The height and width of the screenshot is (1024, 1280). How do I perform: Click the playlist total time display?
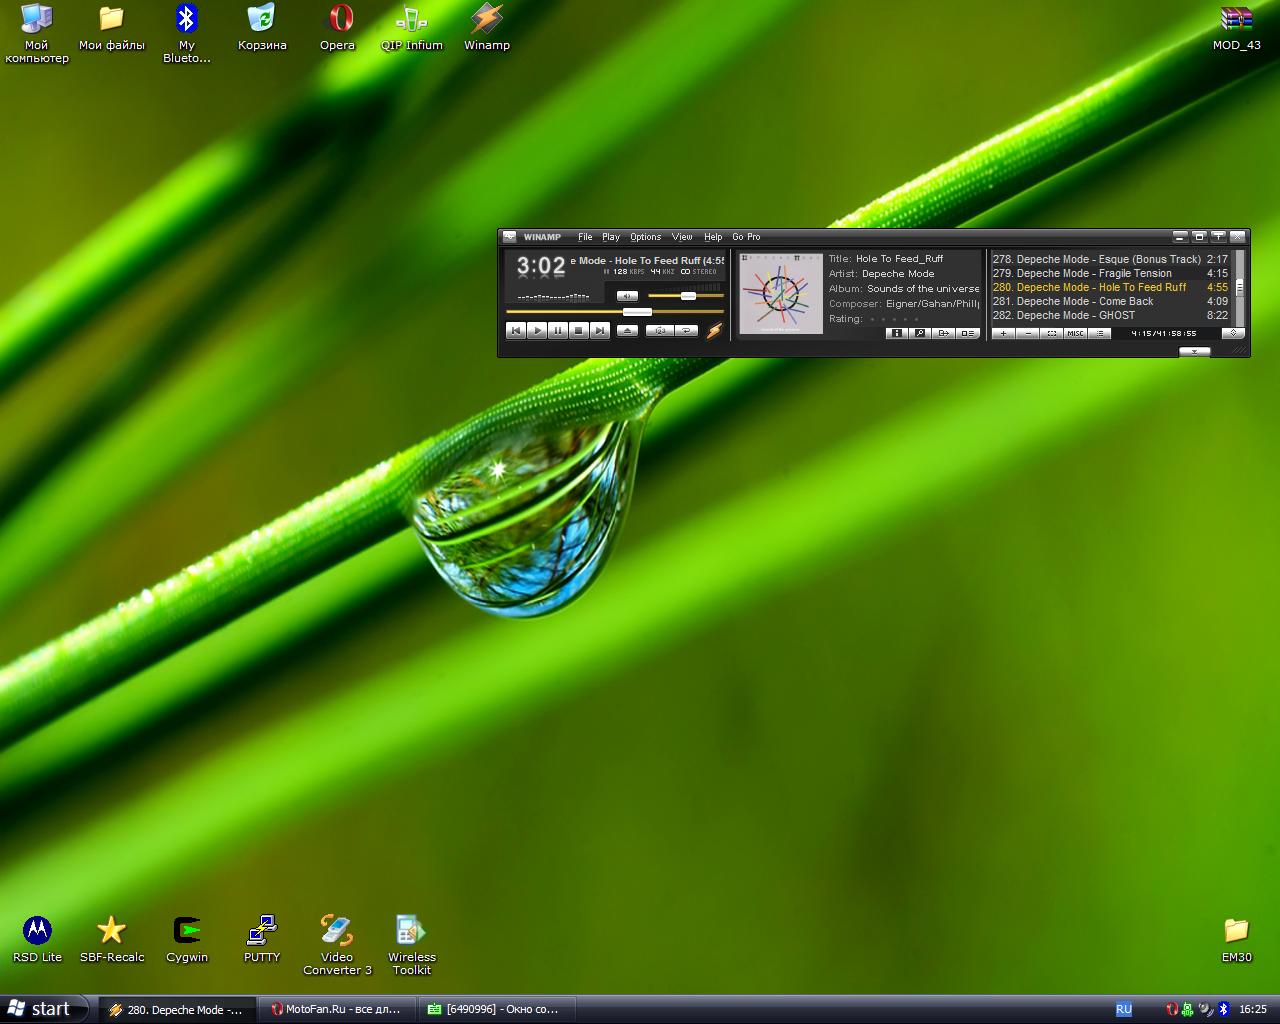[x=1164, y=333]
